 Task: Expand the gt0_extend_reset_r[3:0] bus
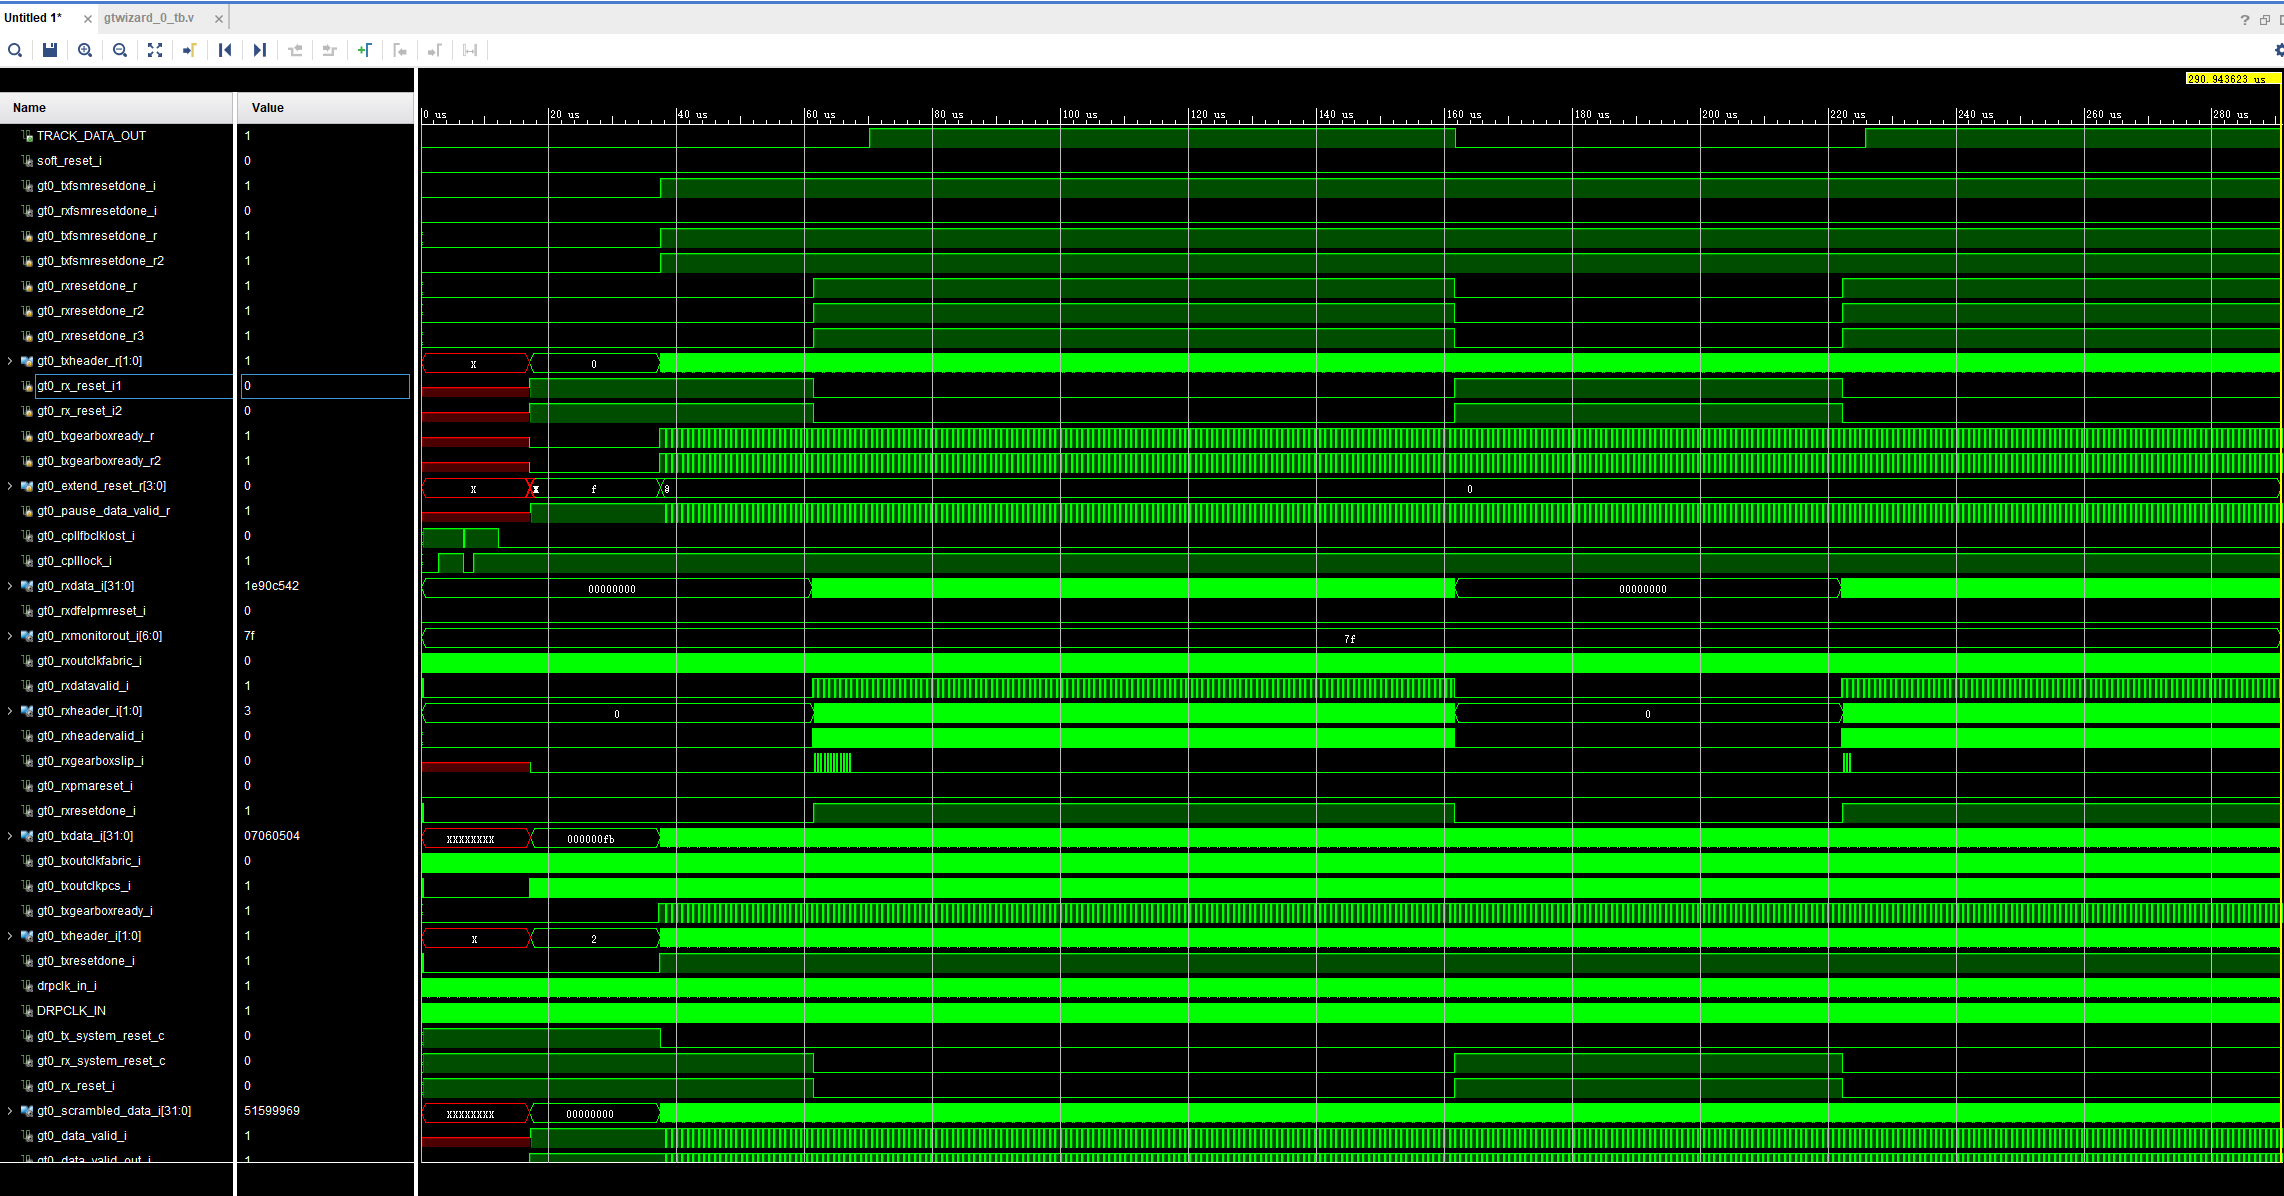[x=10, y=486]
